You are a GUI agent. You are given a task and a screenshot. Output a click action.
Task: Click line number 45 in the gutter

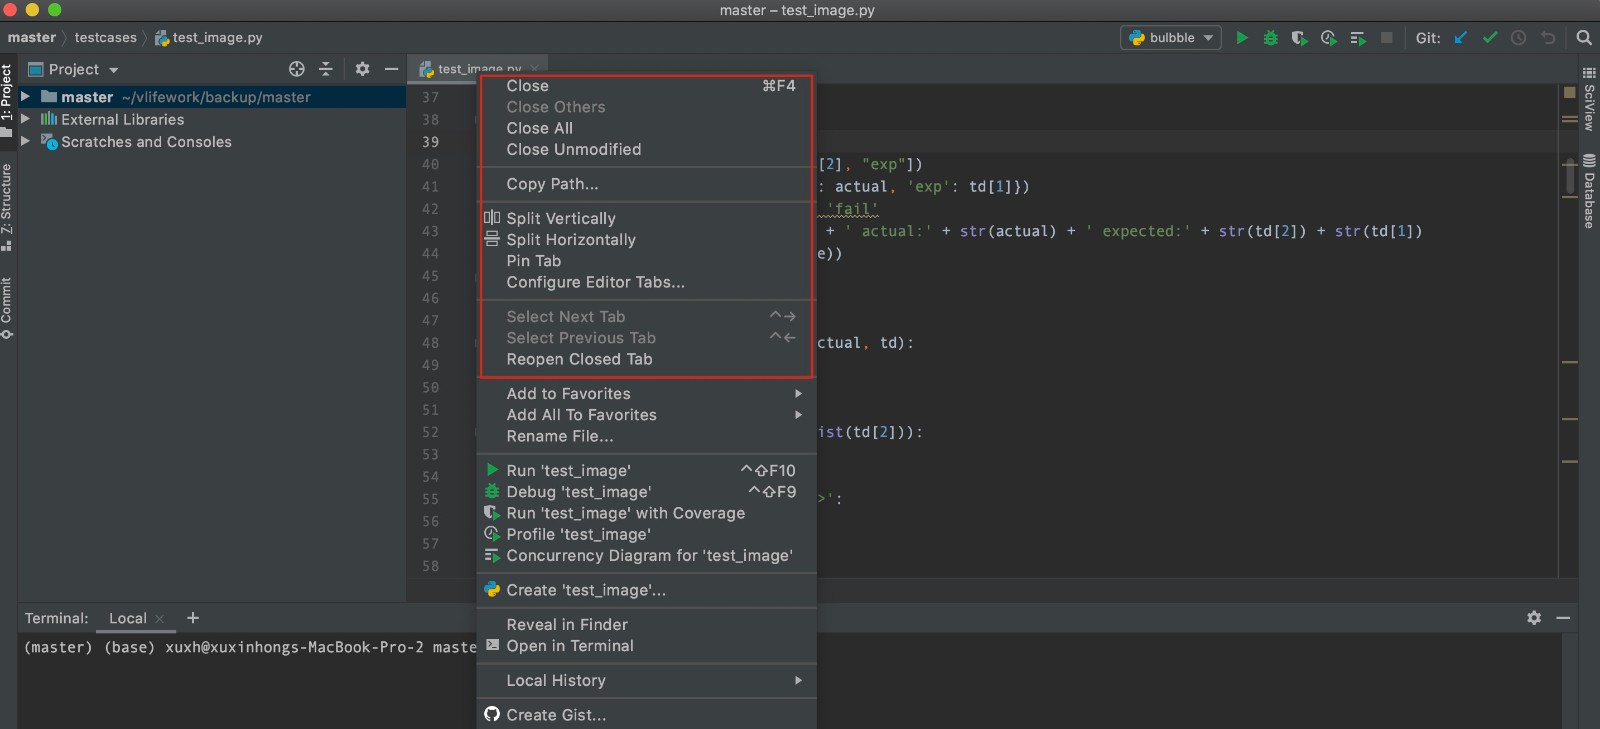point(430,276)
